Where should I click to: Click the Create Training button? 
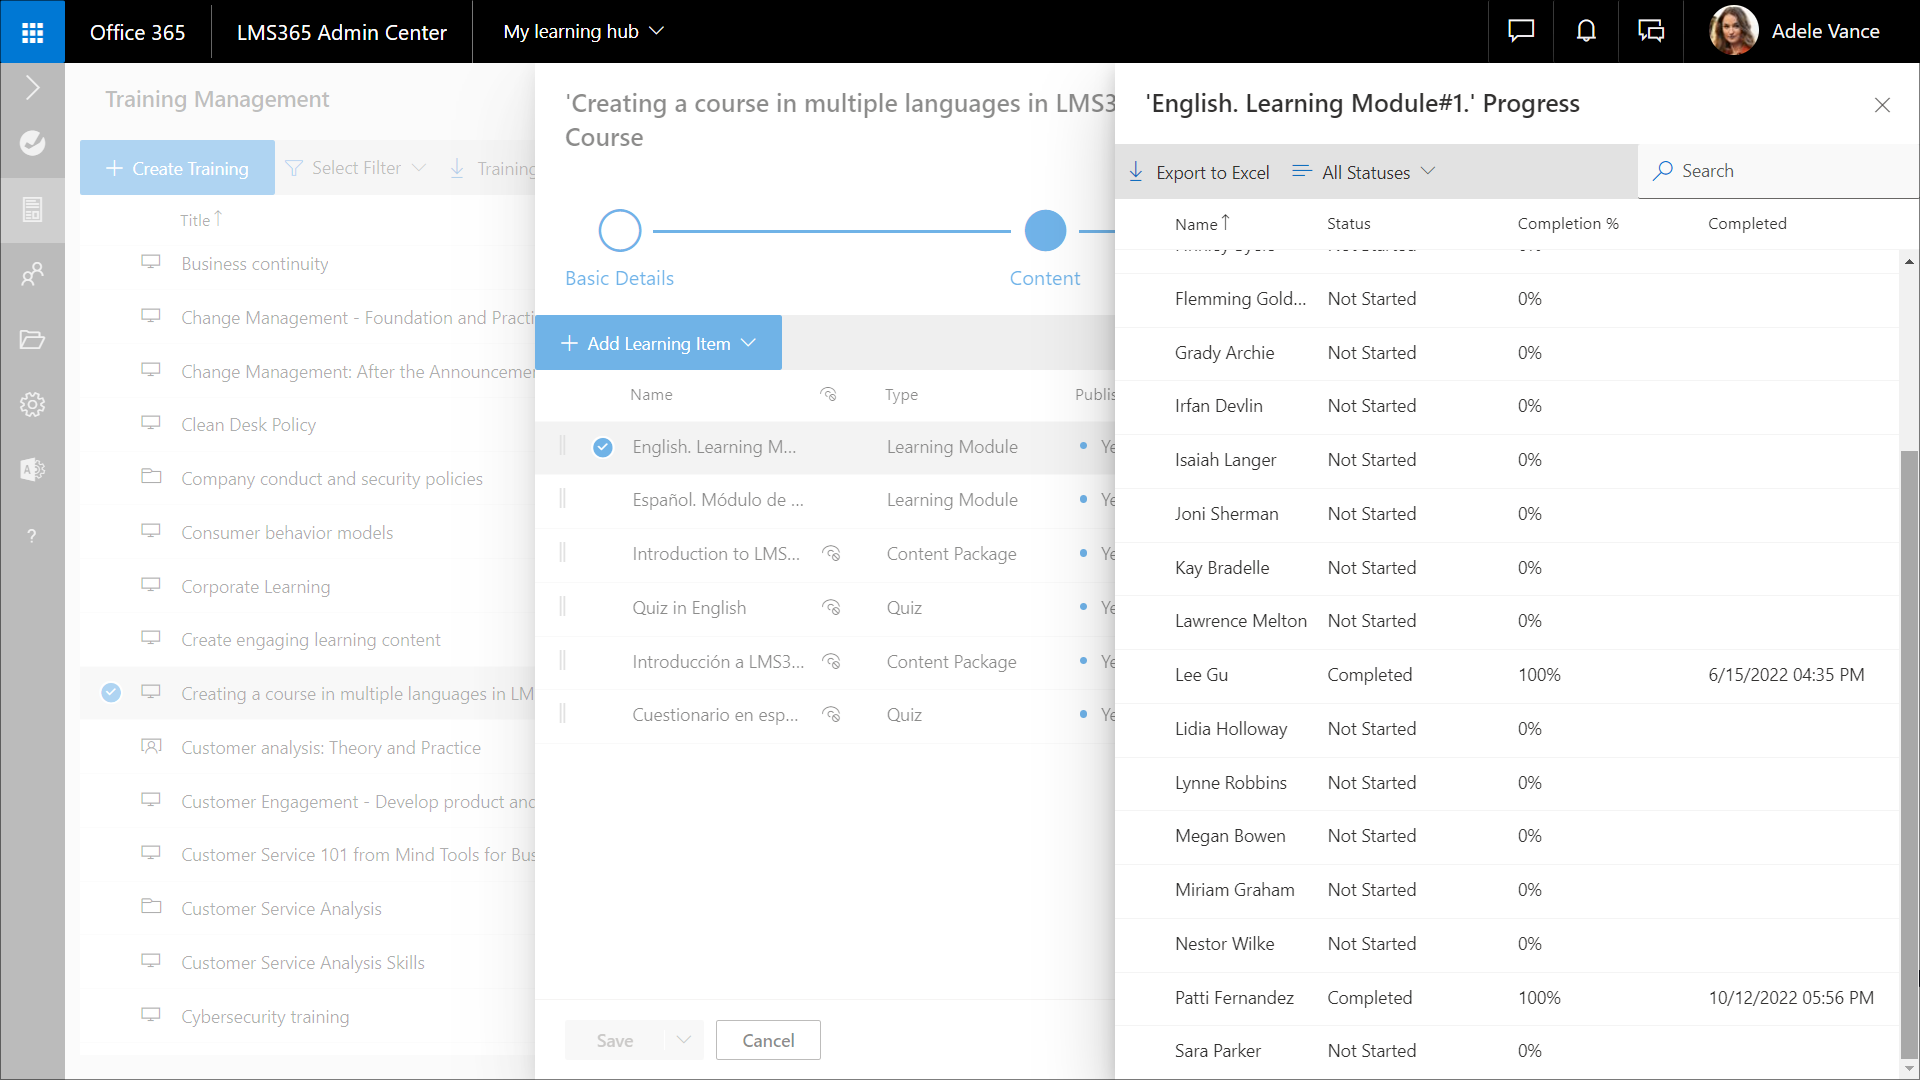point(178,168)
